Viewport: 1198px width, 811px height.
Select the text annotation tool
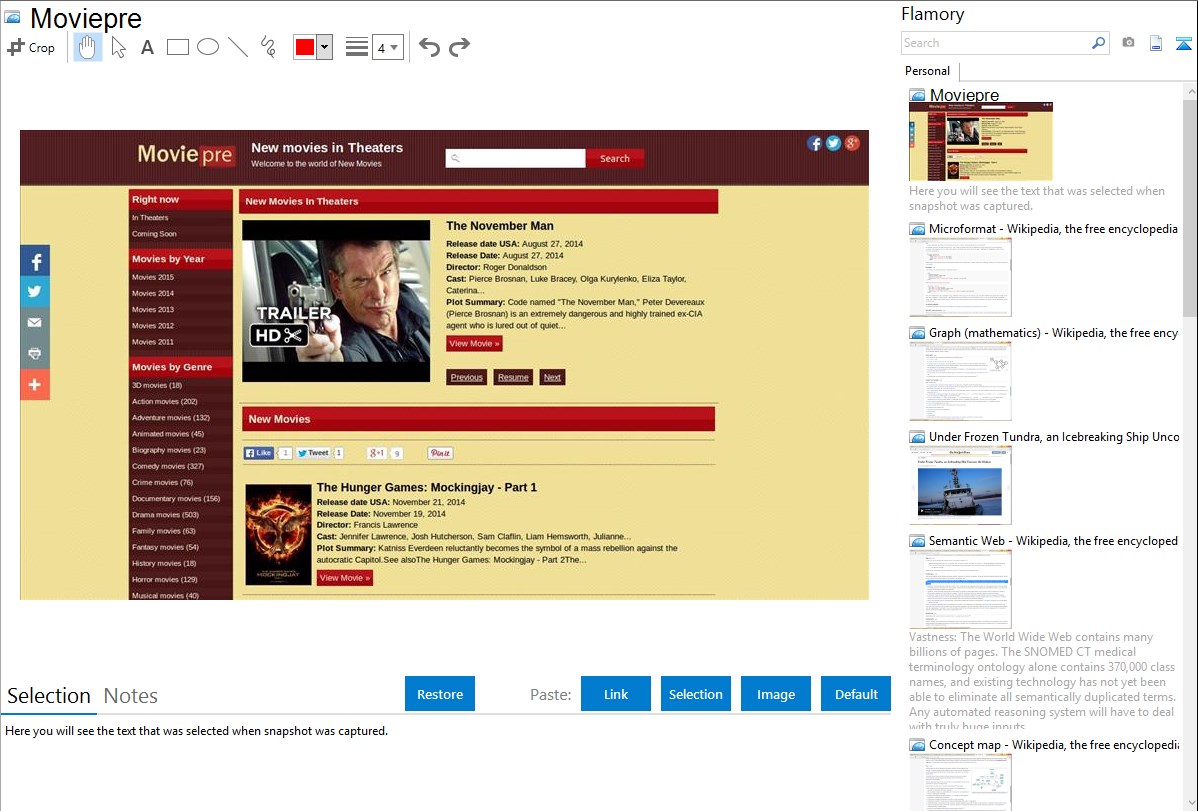click(147, 47)
